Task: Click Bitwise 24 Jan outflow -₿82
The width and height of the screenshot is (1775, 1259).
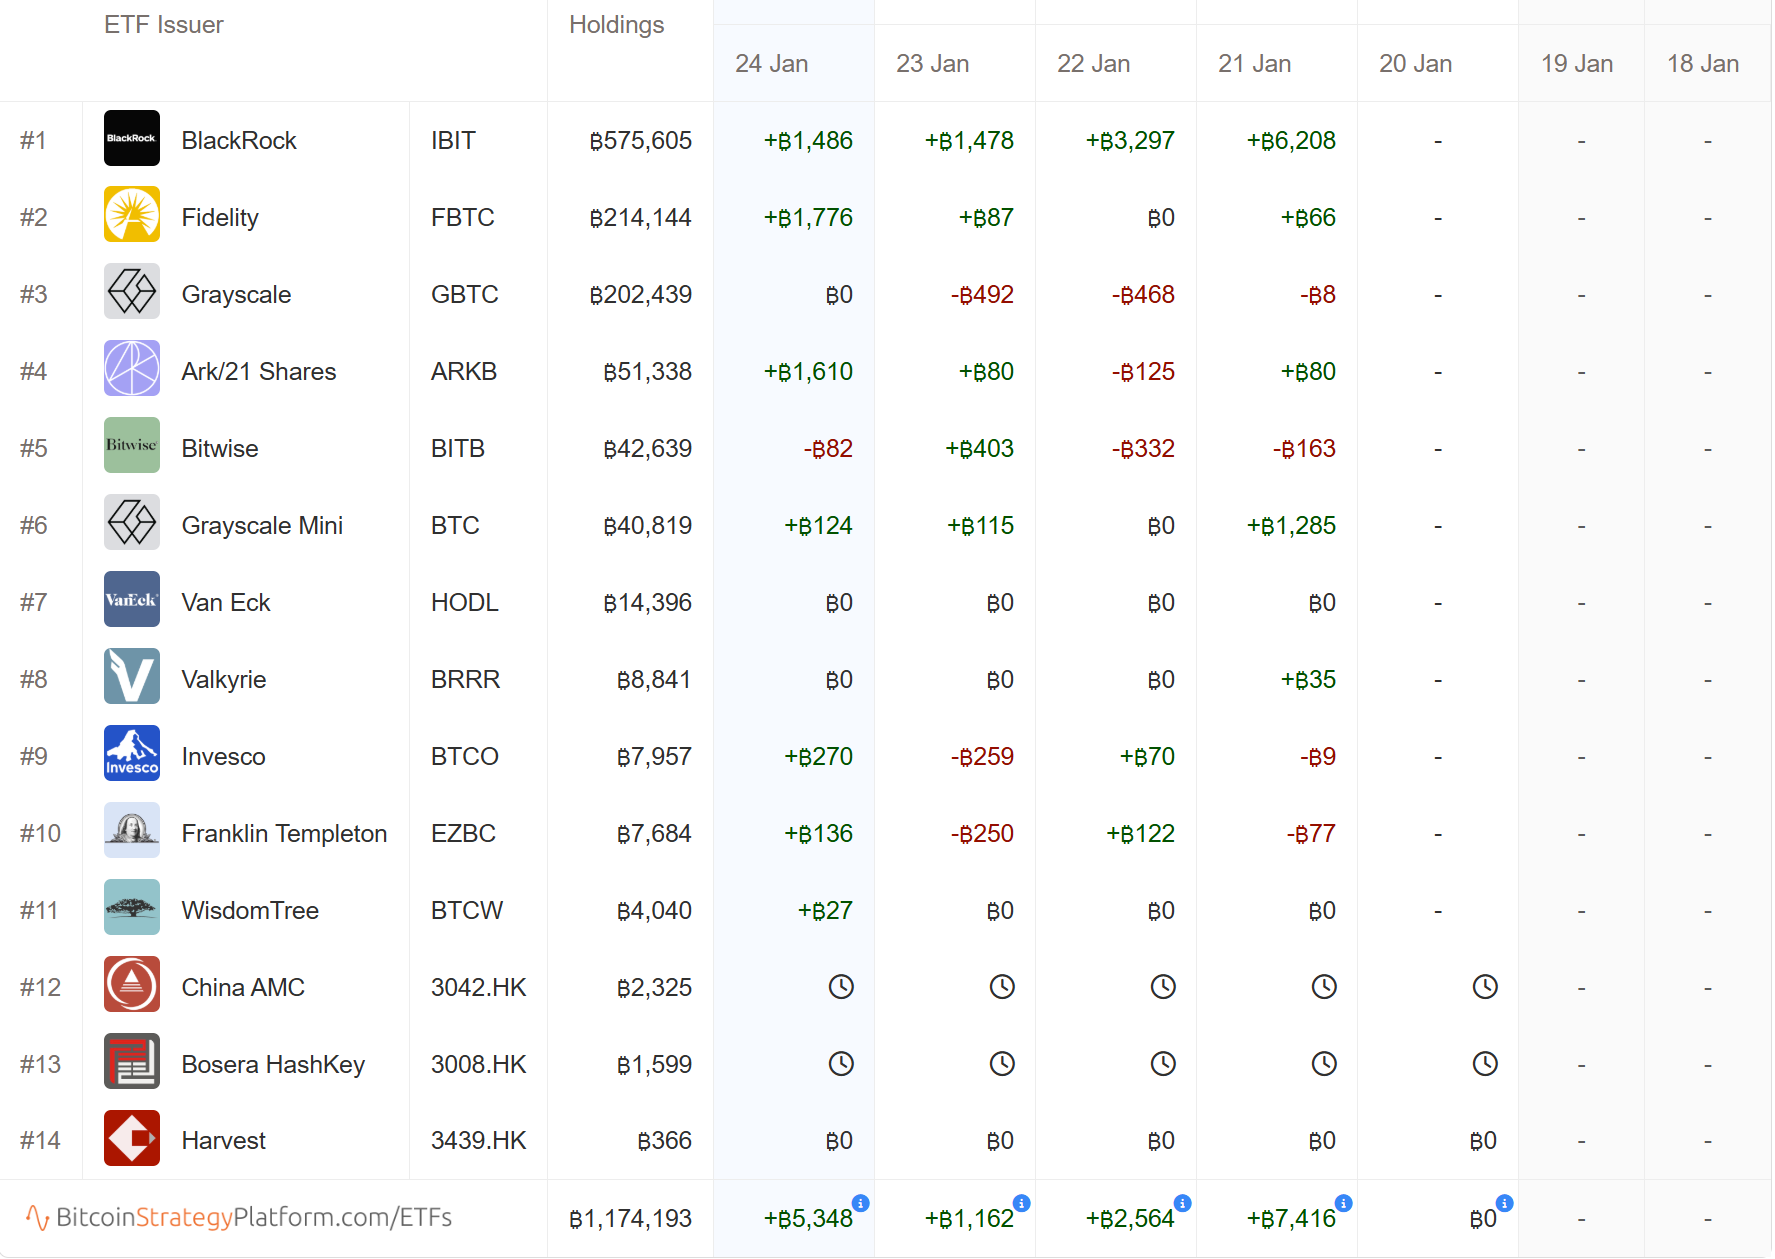Action: [x=828, y=449]
